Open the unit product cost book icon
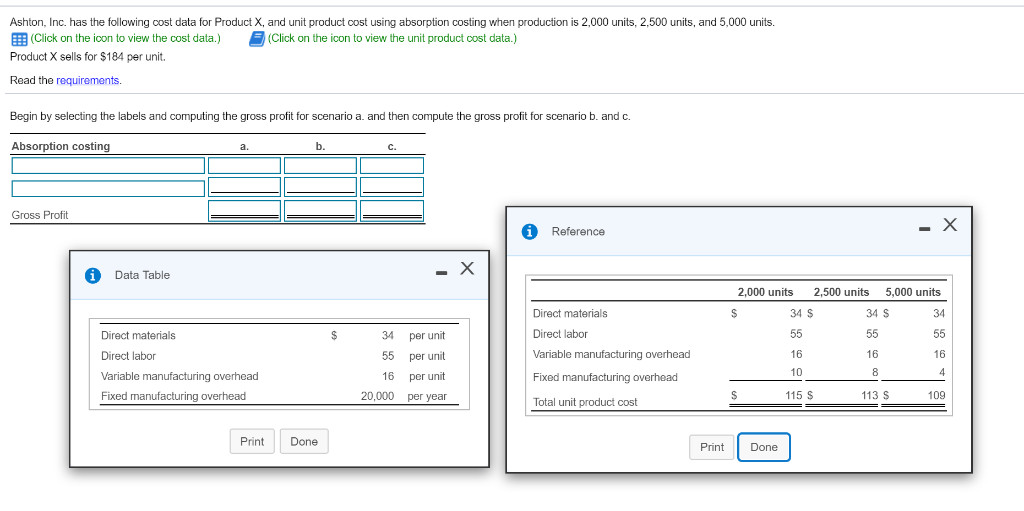This screenshot has height=511, width=1024. tap(257, 39)
